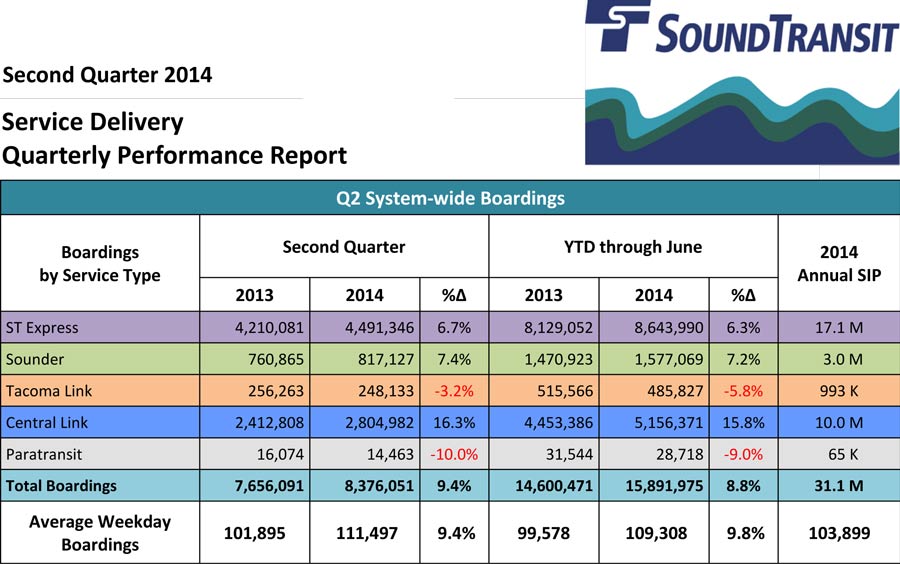The width and height of the screenshot is (900, 564).
Task: Select the Q2 System-wide Boardings title bar
Action: (450, 198)
